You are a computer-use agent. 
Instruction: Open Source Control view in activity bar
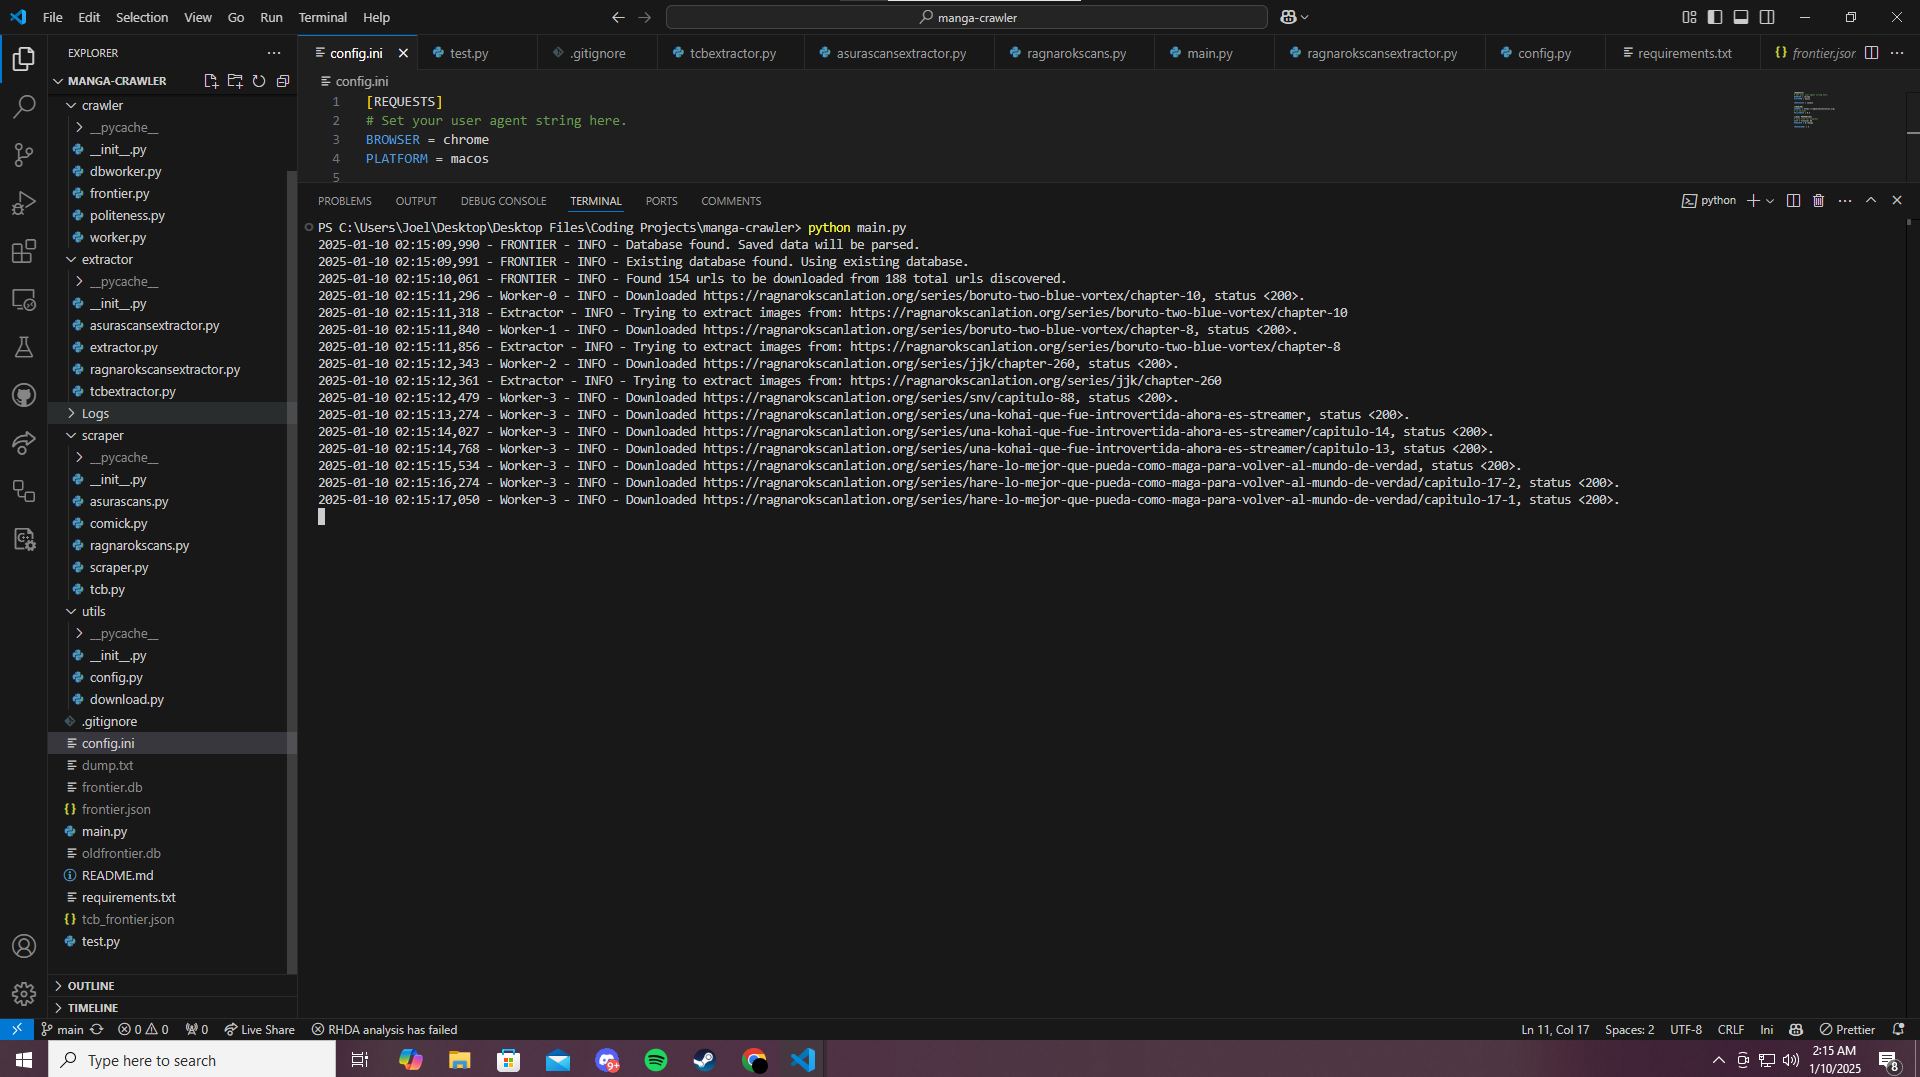[x=24, y=155]
